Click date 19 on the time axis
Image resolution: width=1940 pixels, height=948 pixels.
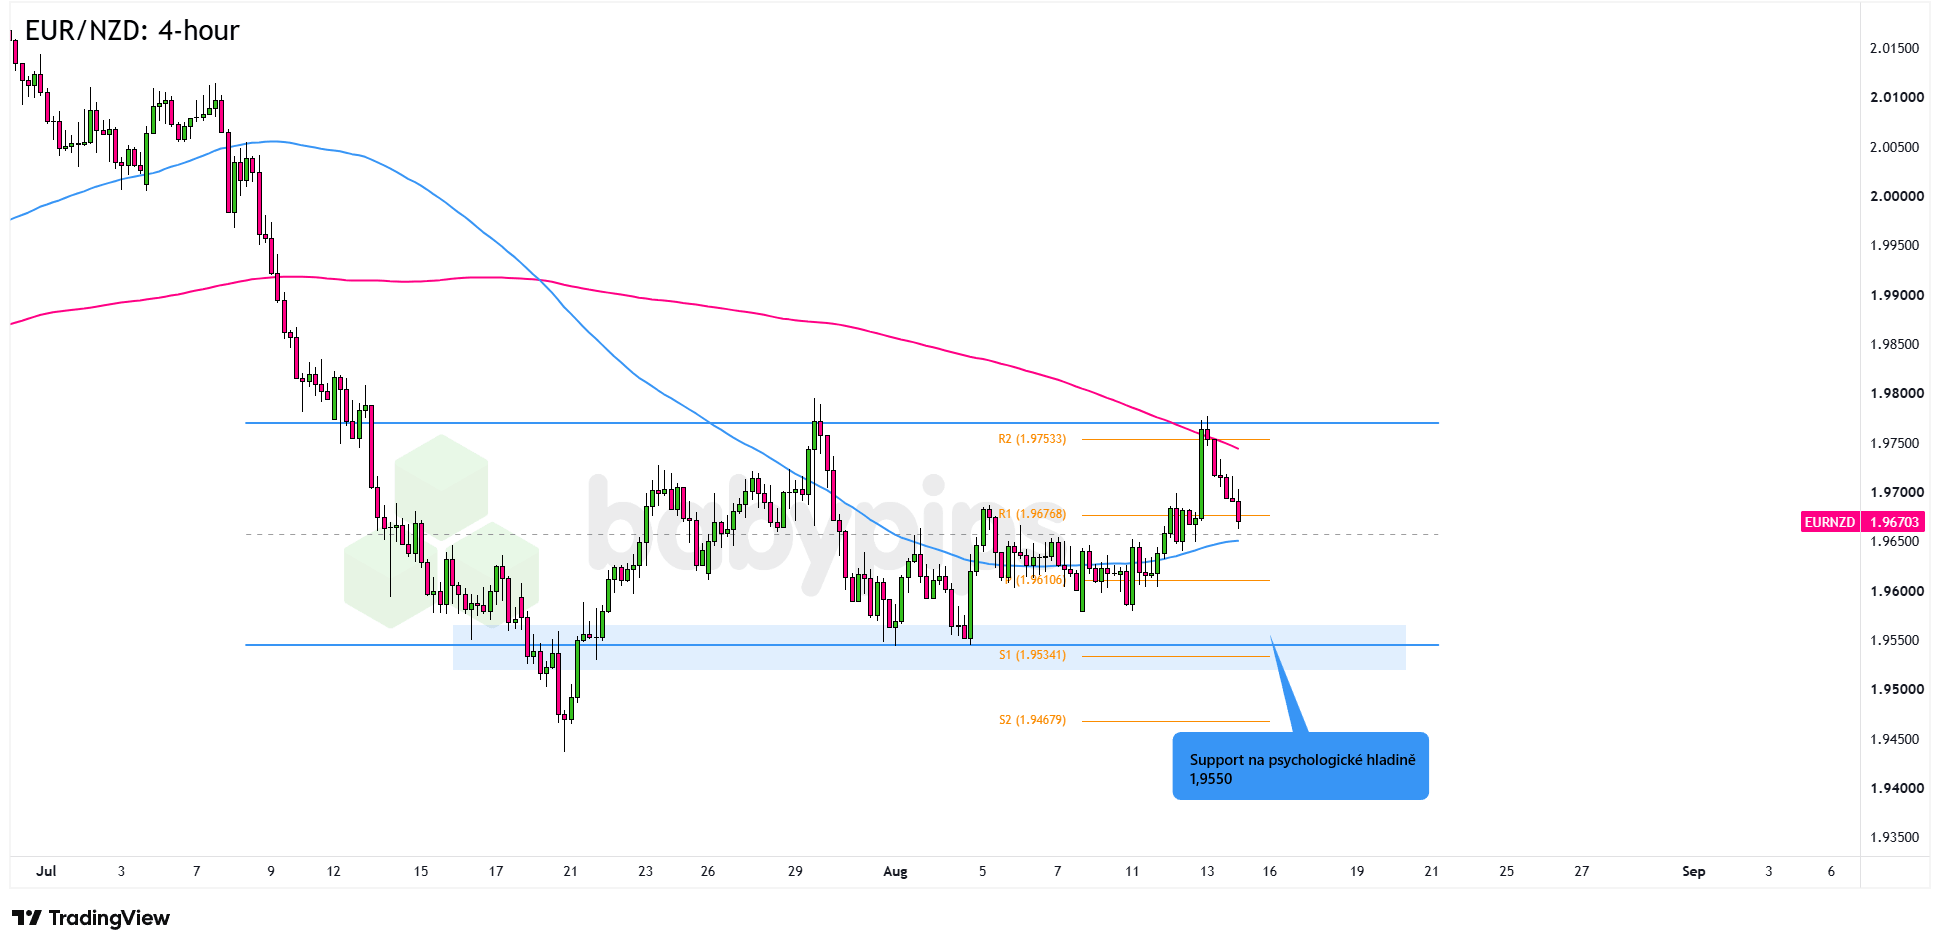[x=1357, y=871]
